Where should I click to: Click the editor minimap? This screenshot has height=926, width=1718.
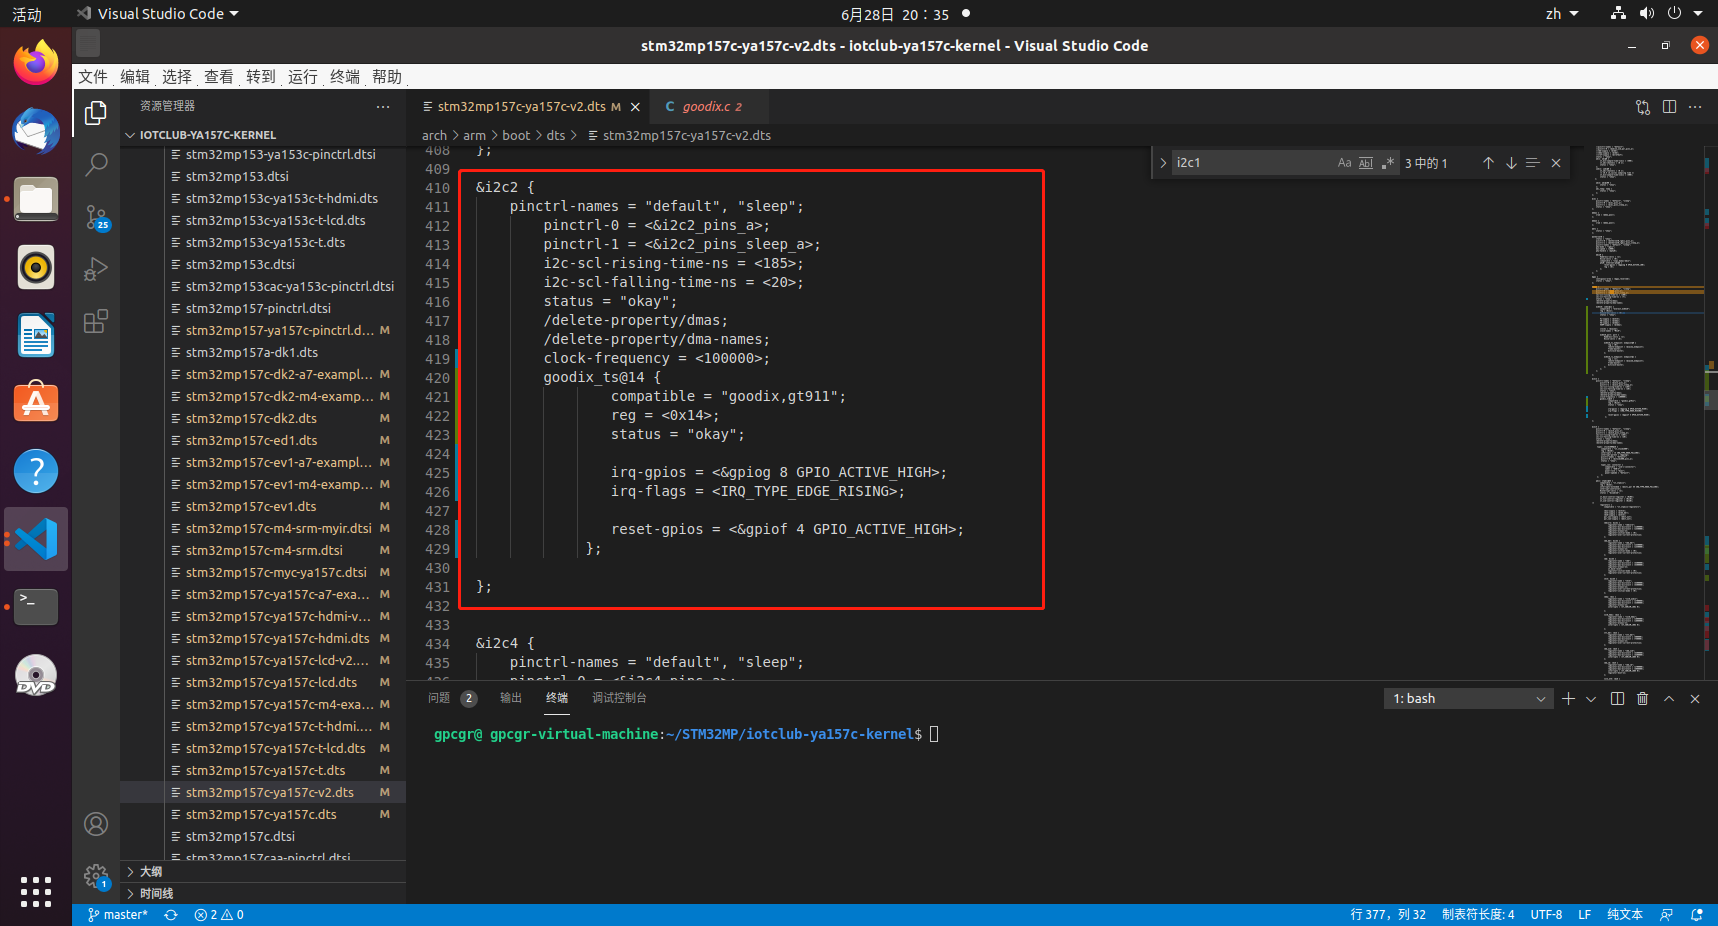1645,414
